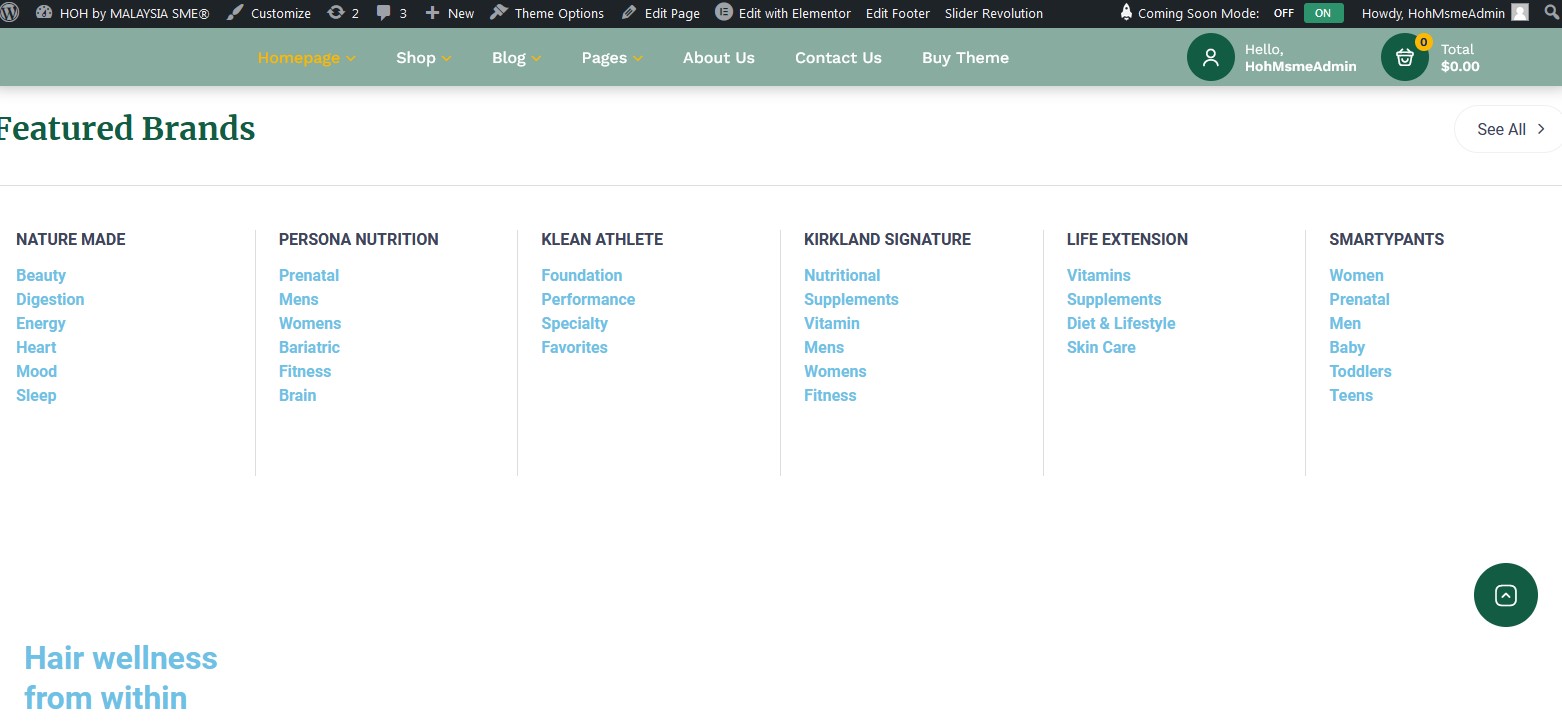Open the Persona Nutrition Prenatal link
The height and width of the screenshot is (726, 1562).
309,275
